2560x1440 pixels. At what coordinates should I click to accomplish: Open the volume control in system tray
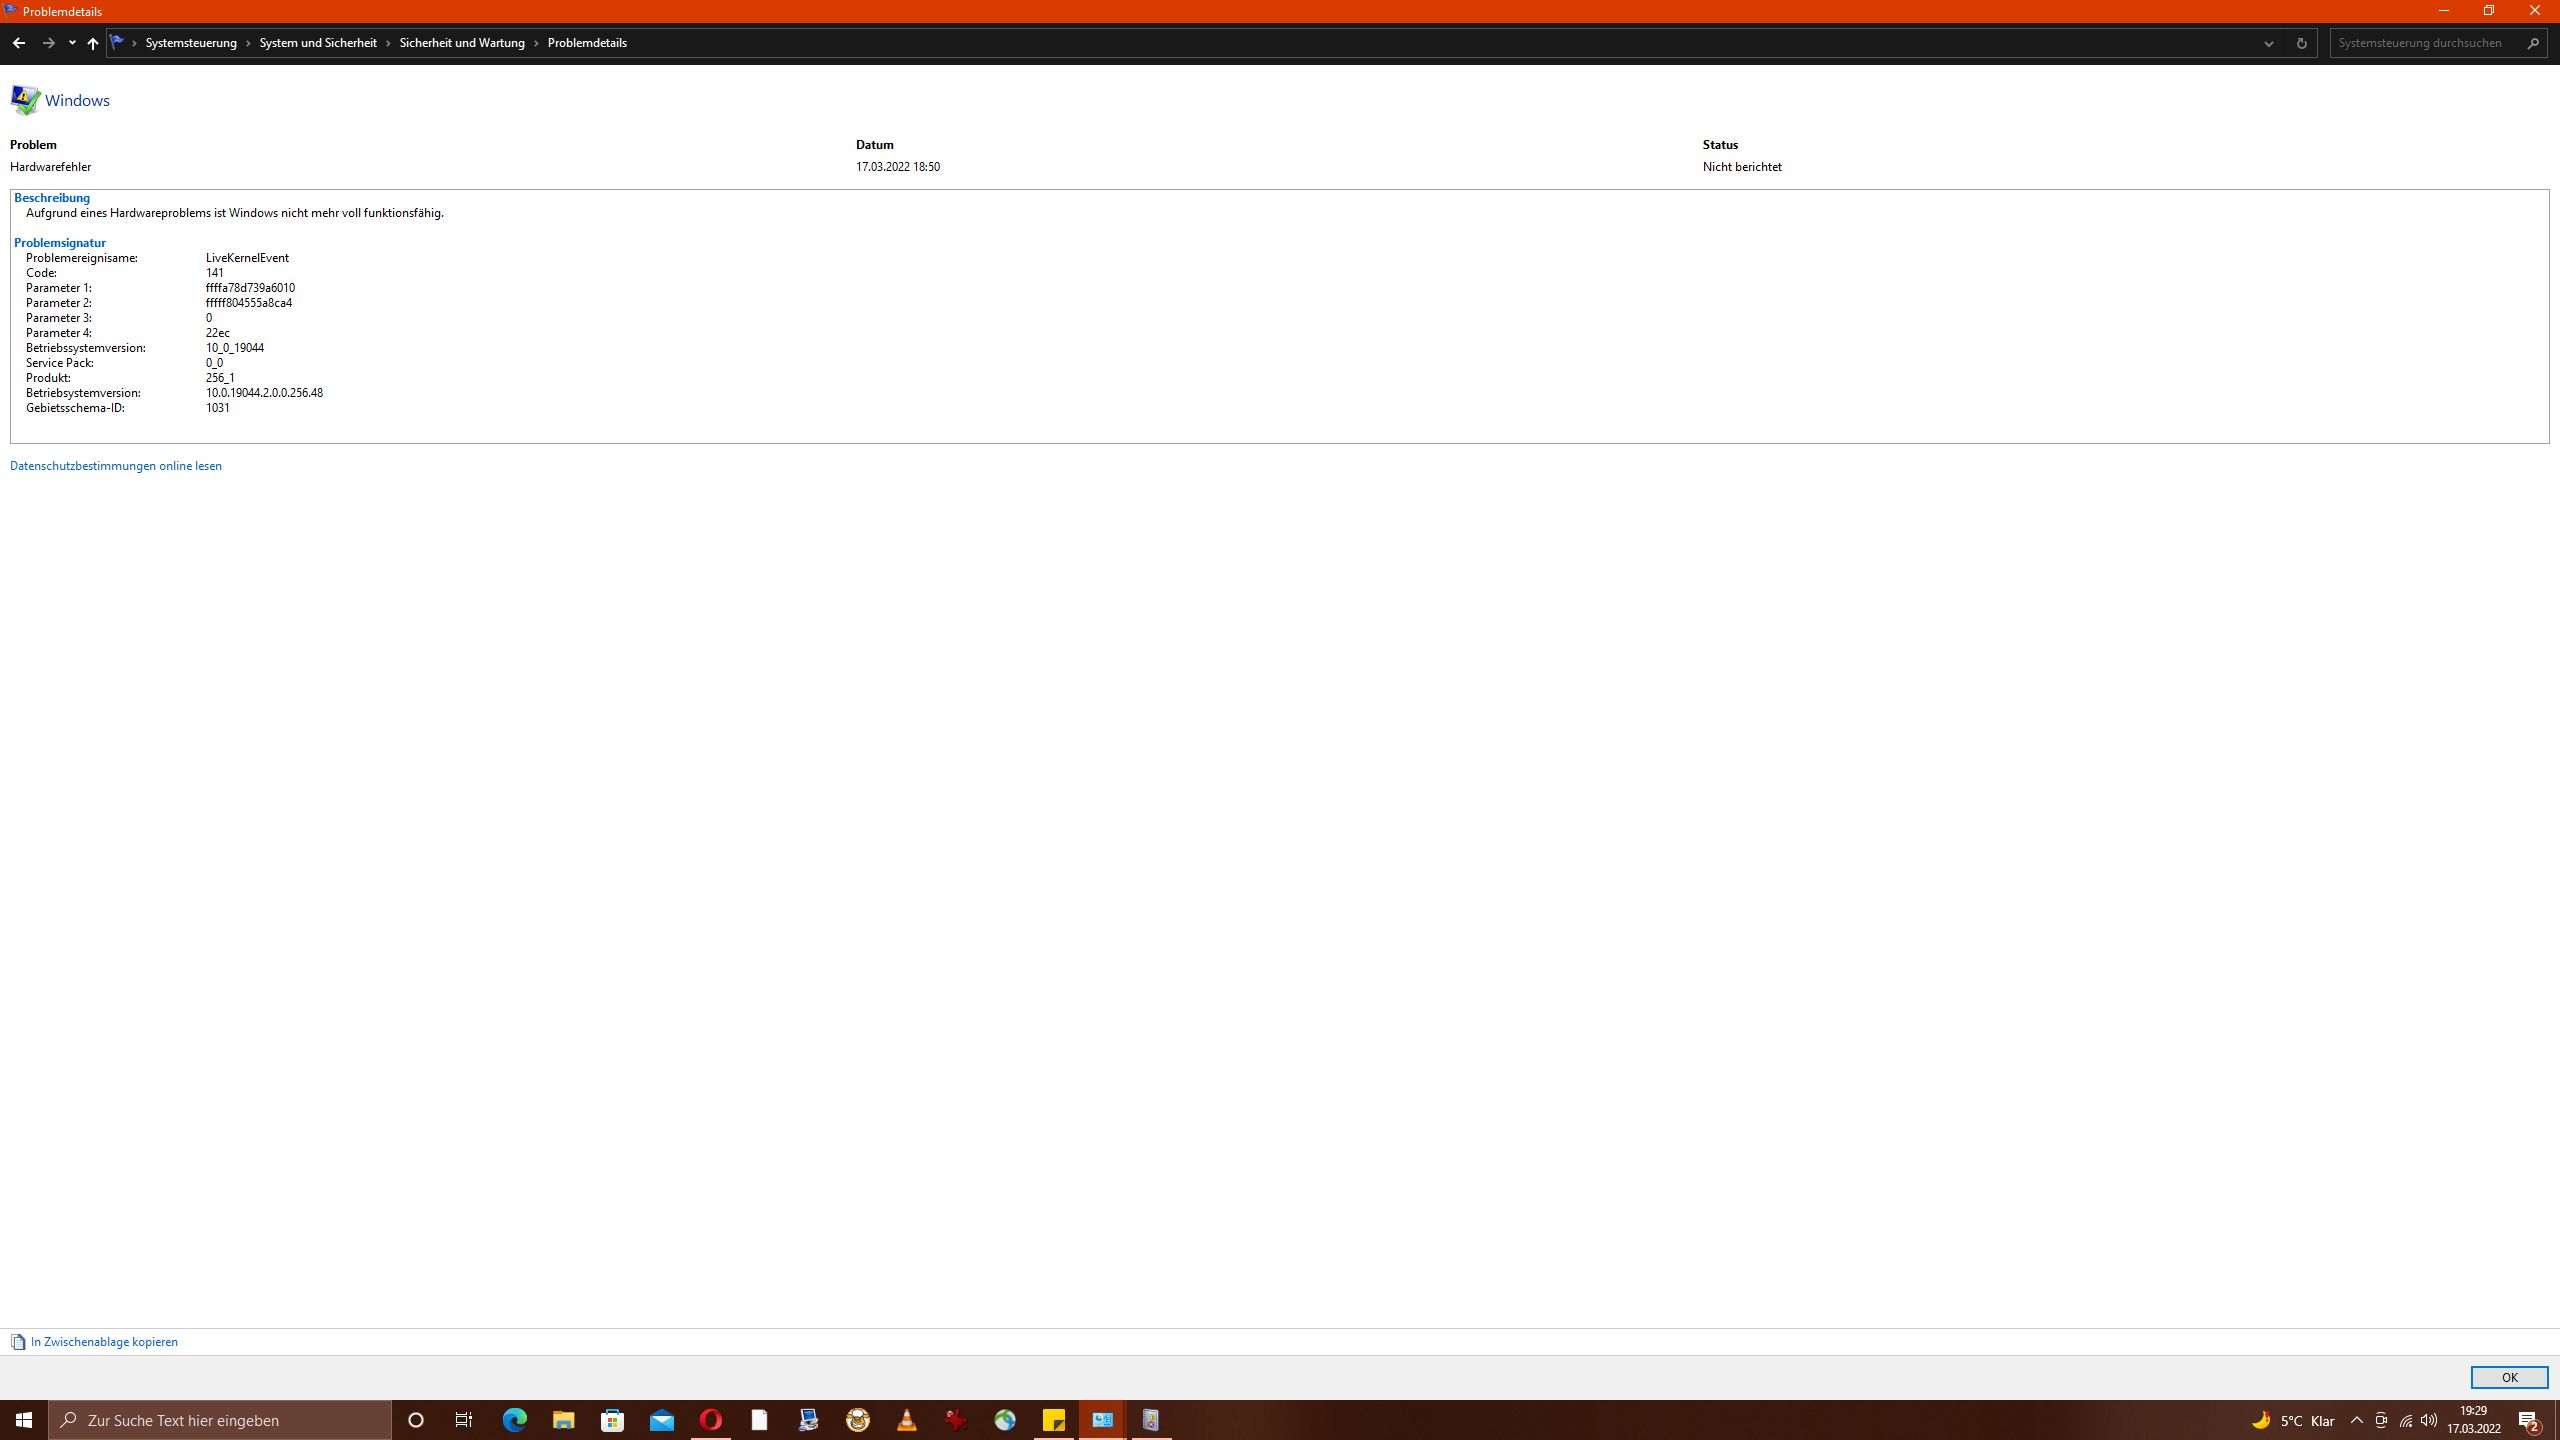point(2429,1420)
